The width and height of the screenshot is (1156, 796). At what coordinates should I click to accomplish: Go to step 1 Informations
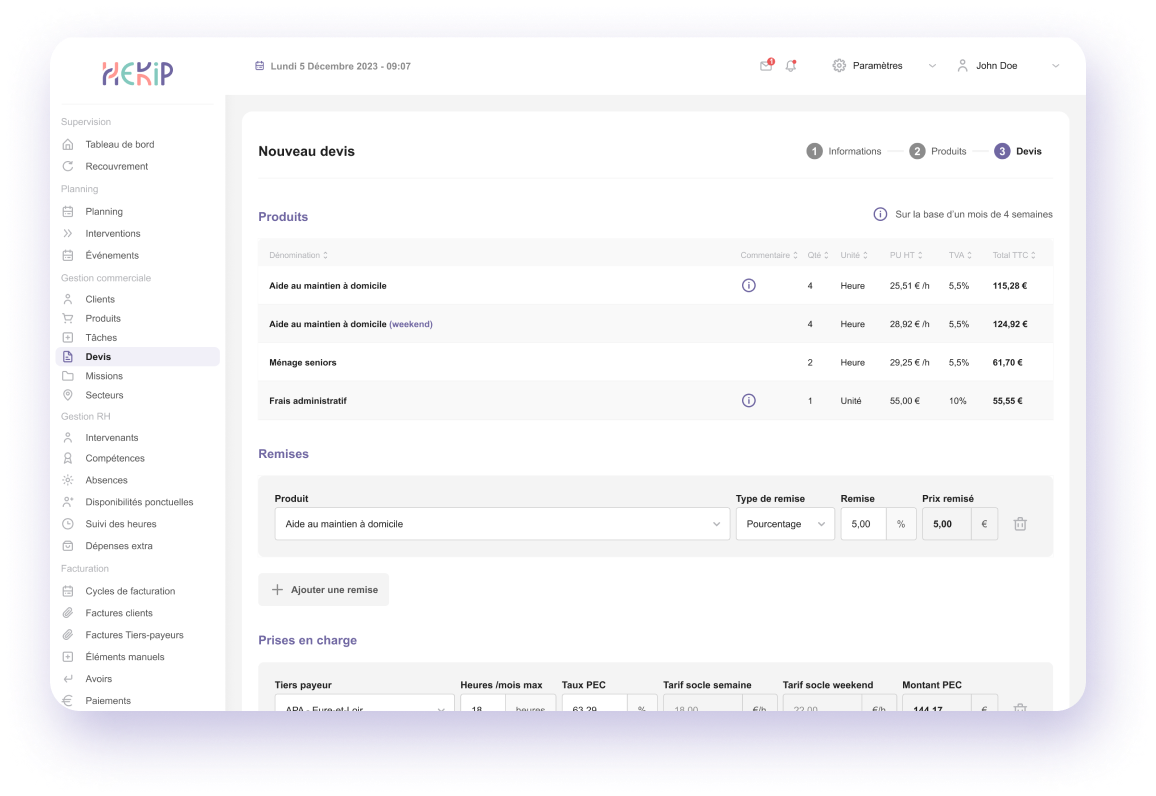point(844,152)
